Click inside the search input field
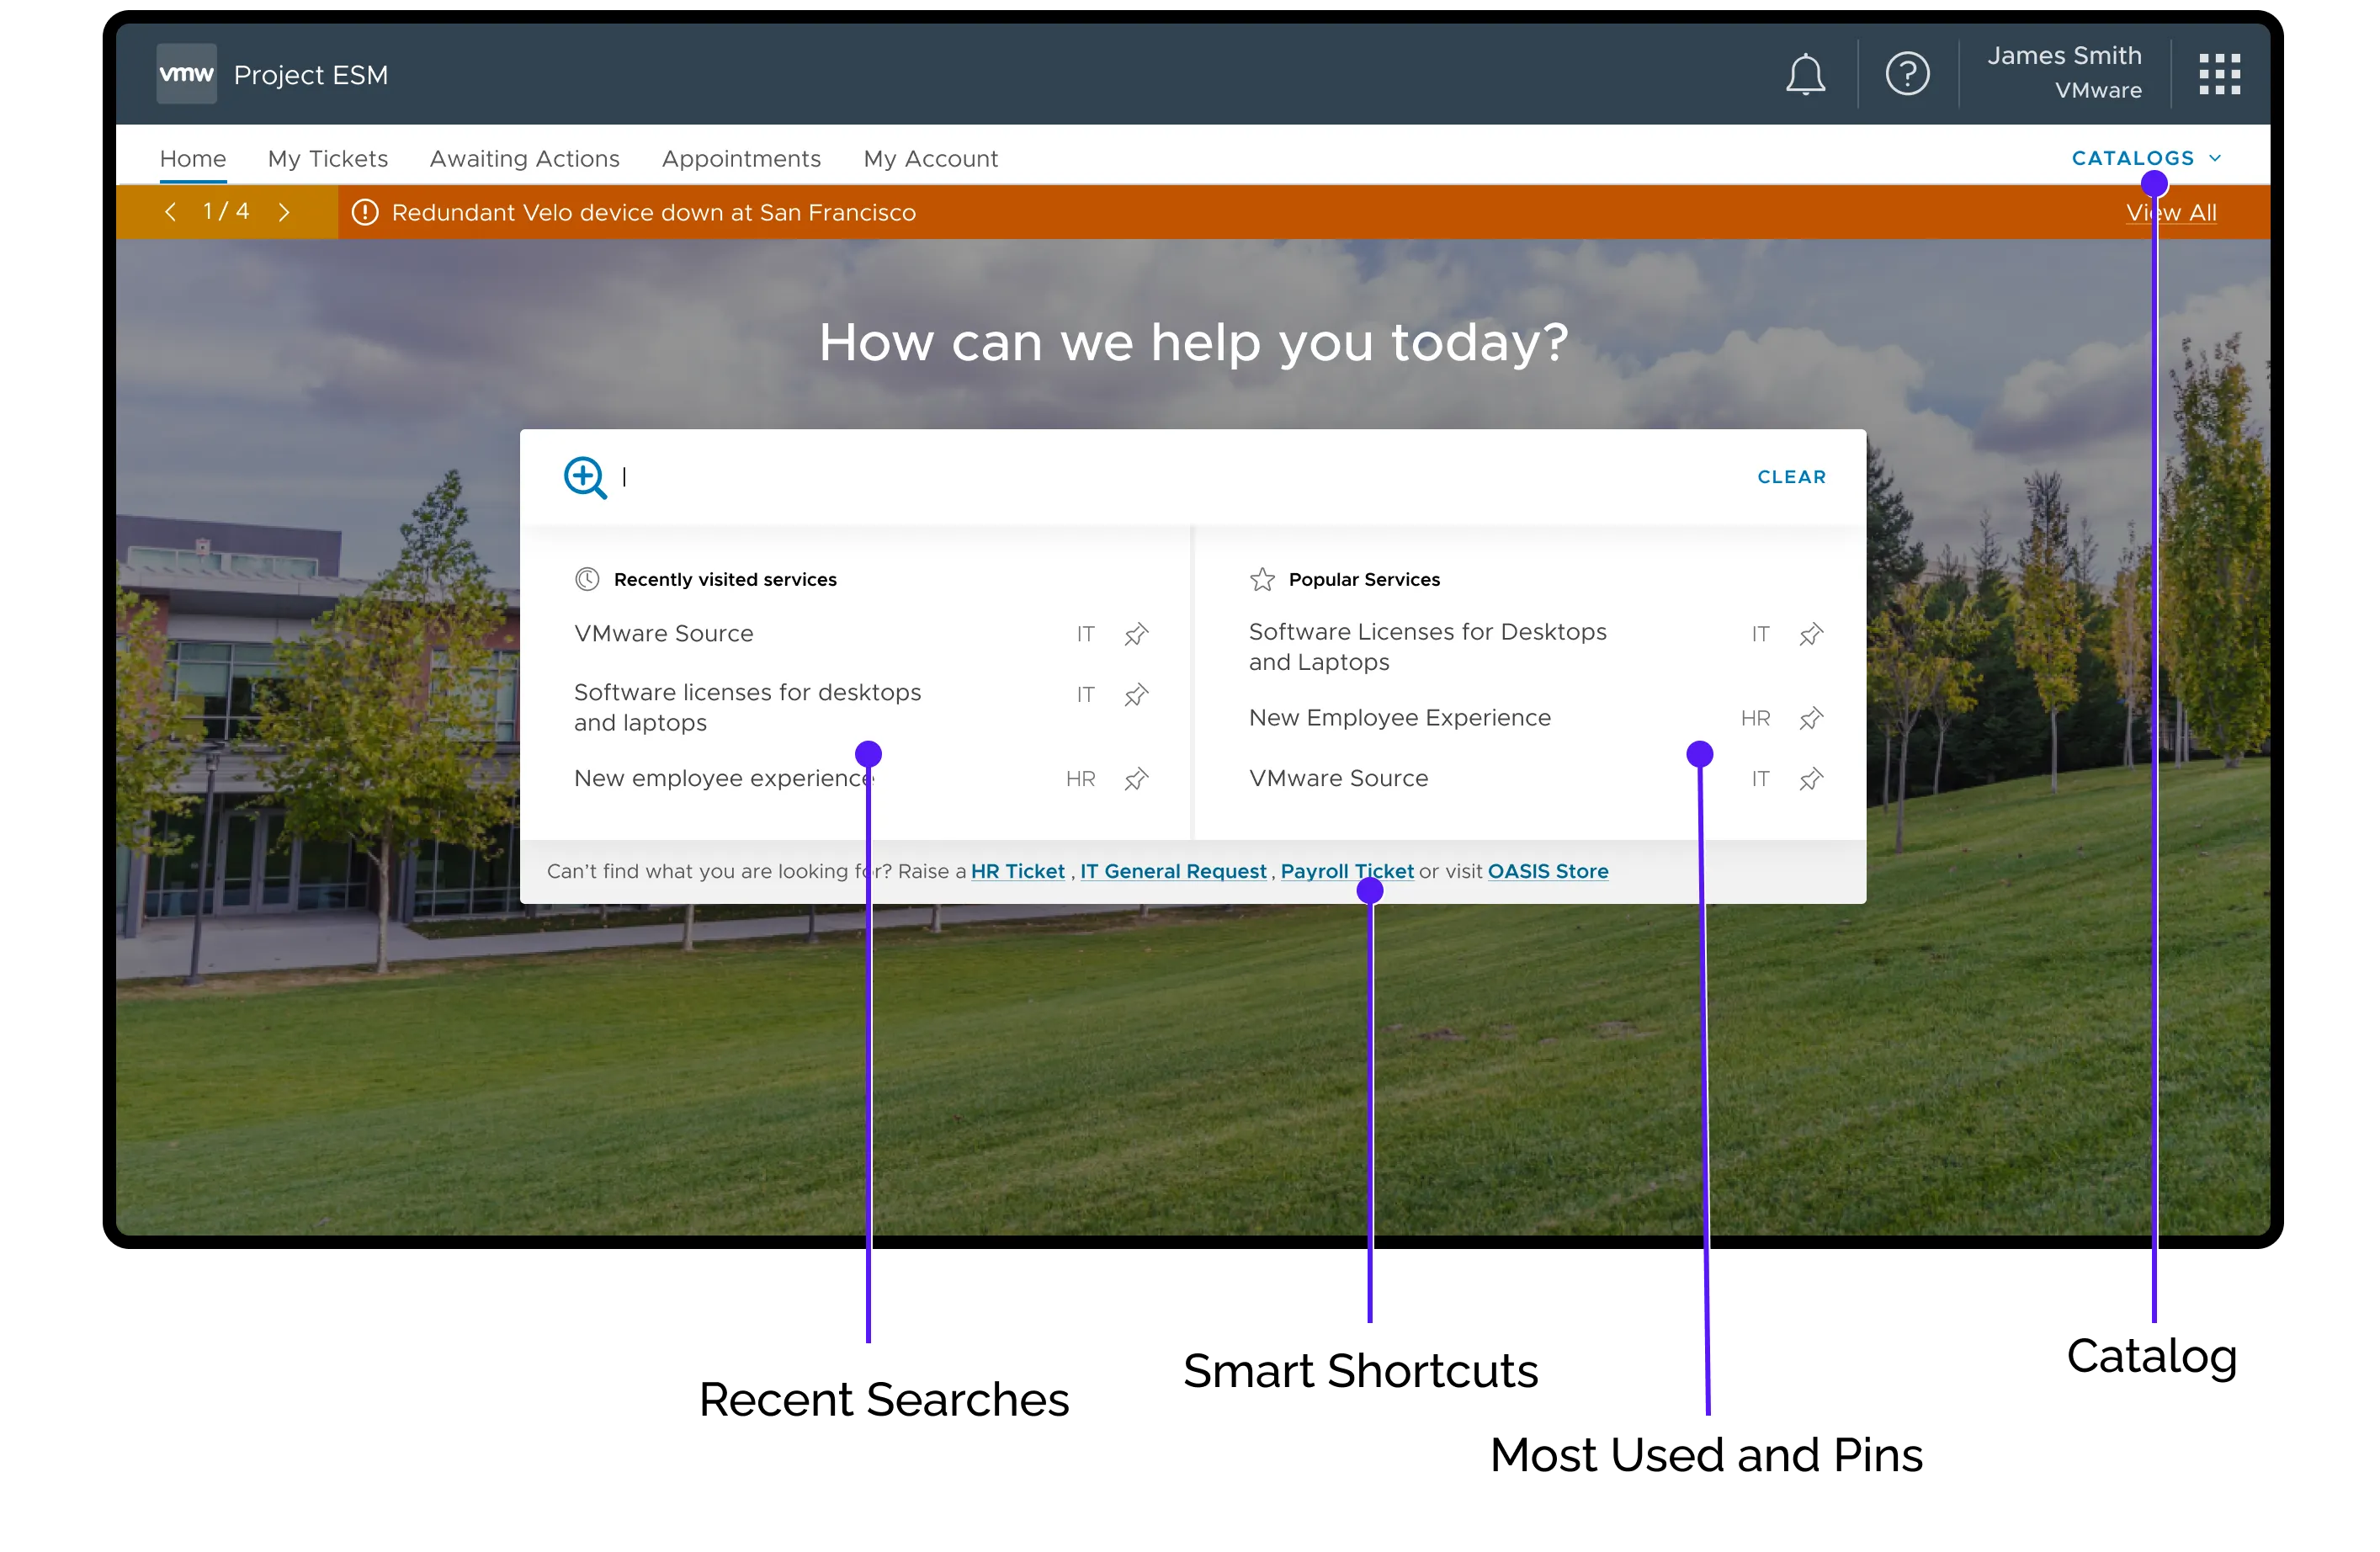 point(900,477)
